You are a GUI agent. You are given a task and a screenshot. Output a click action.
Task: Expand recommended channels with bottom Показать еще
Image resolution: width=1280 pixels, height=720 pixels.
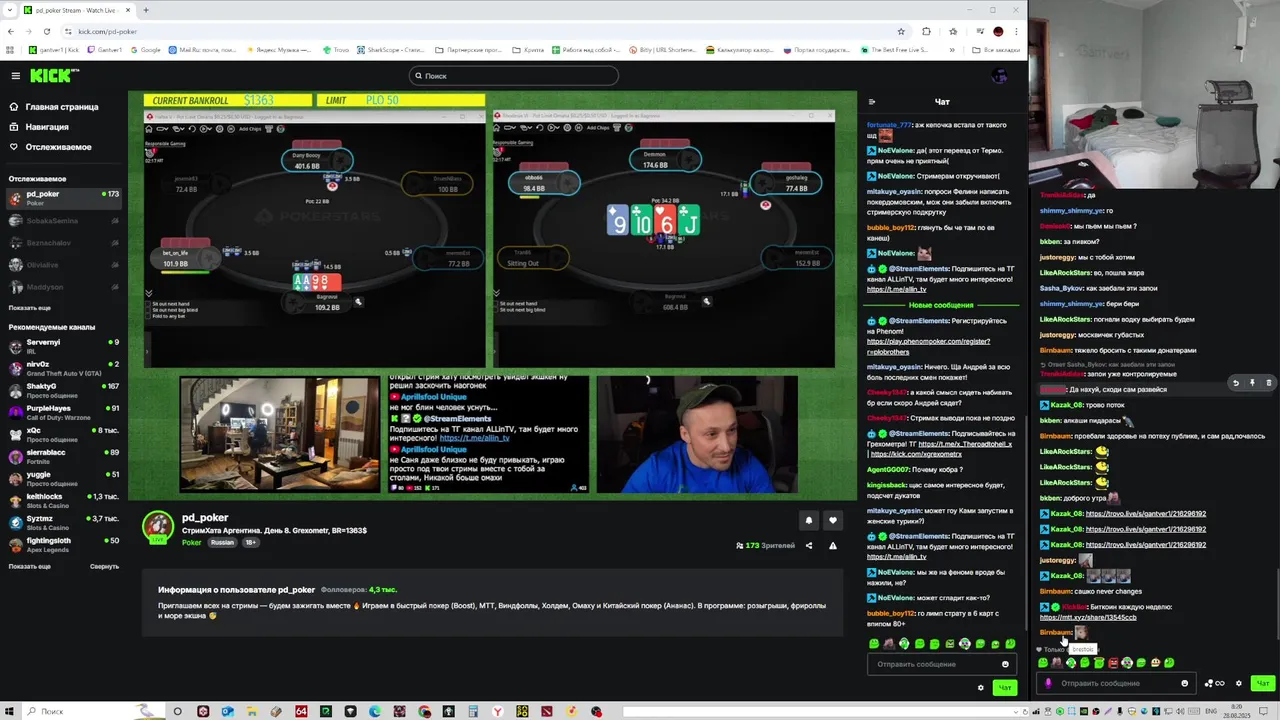[29, 566]
